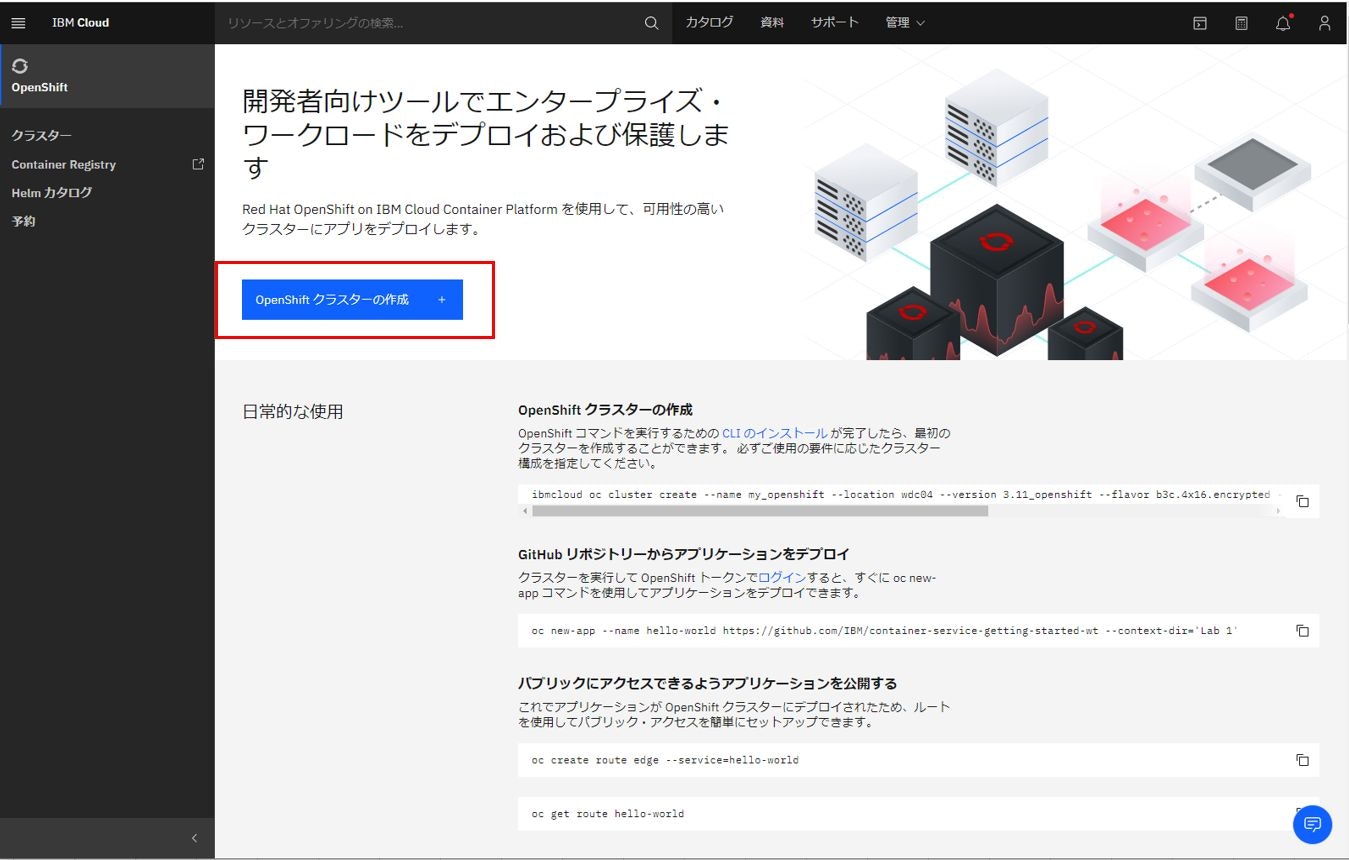Open the chat support bubble
The width and height of the screenshot is (1349, 860).
click(1312, 824)
